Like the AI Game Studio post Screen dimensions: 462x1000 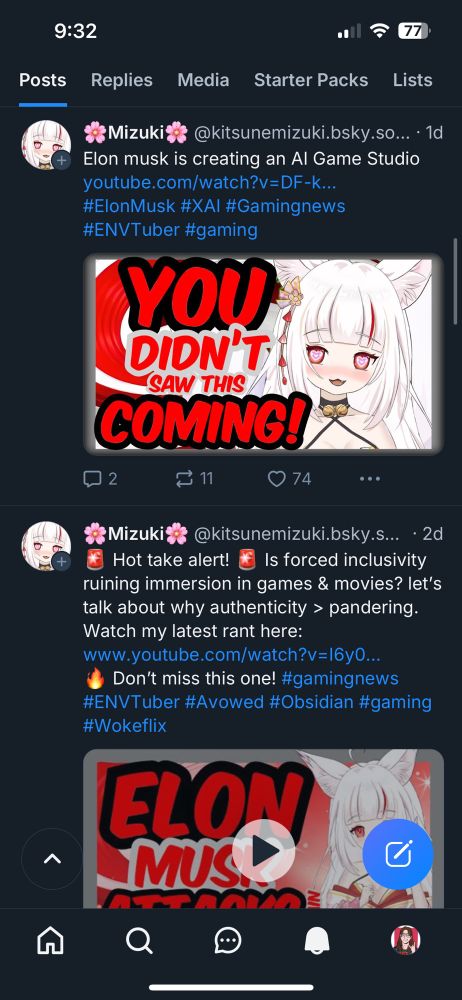(289, 478)
